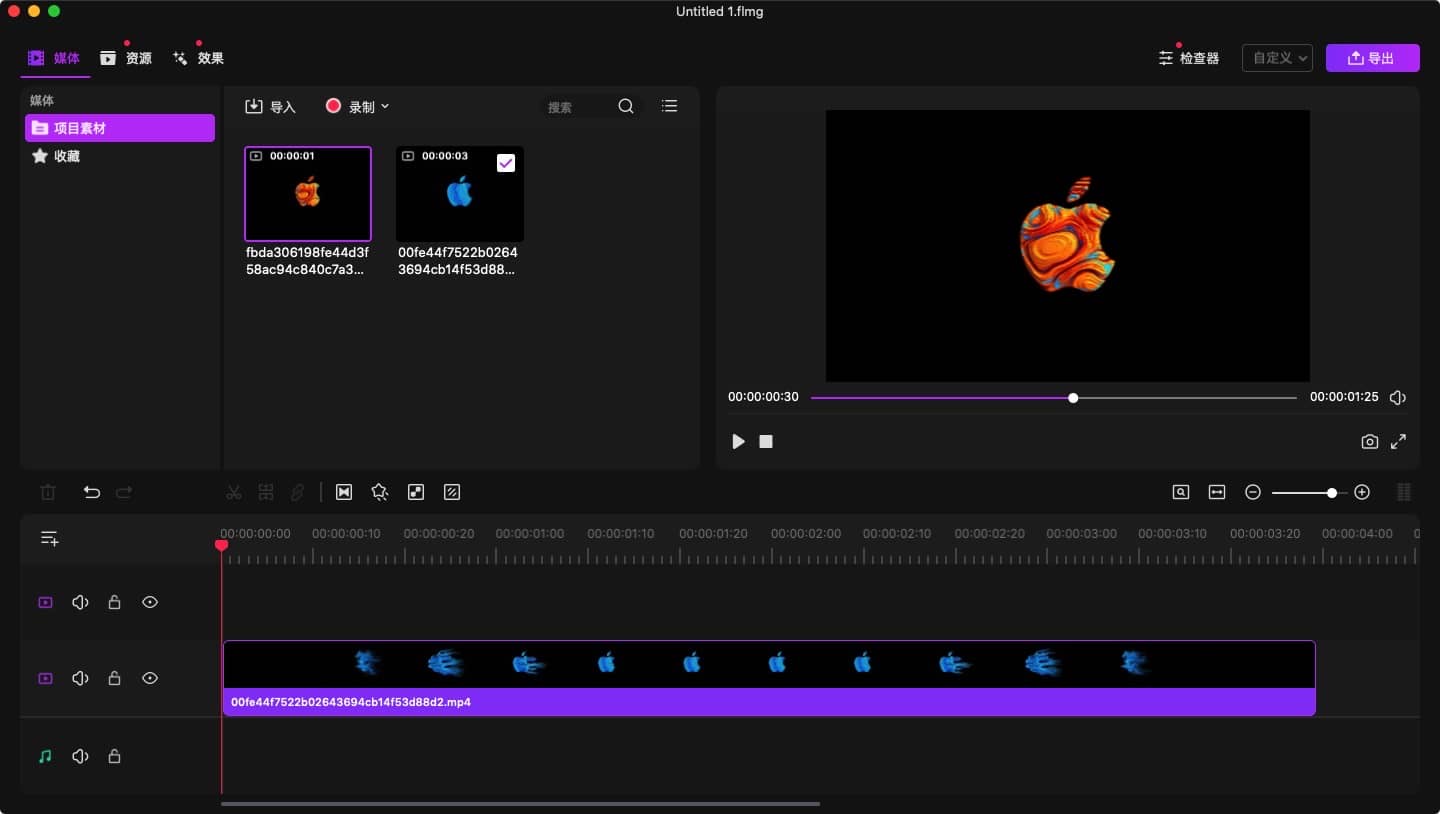Select 项目素材 in the media sidebar
This screenshot has width=1440, height=814.
[x=120, y=128]
